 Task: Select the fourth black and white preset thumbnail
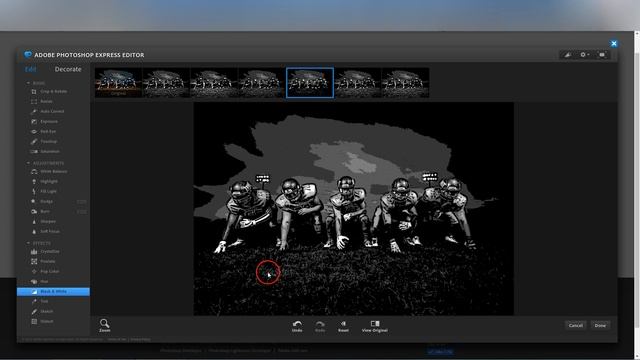tap(262, 83)
